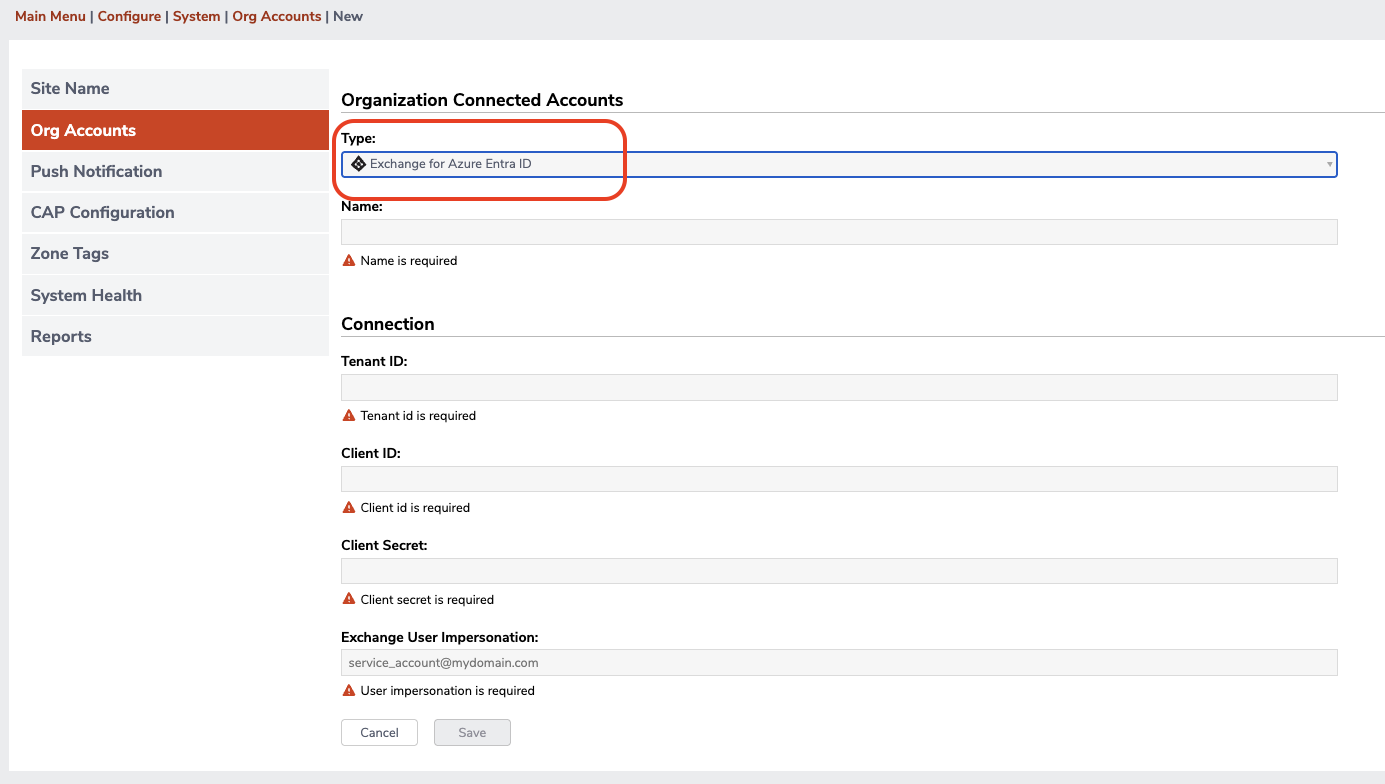This screenshot has width=1385, height=784.
Task: Open the Reports section
Action: point(175,336)
